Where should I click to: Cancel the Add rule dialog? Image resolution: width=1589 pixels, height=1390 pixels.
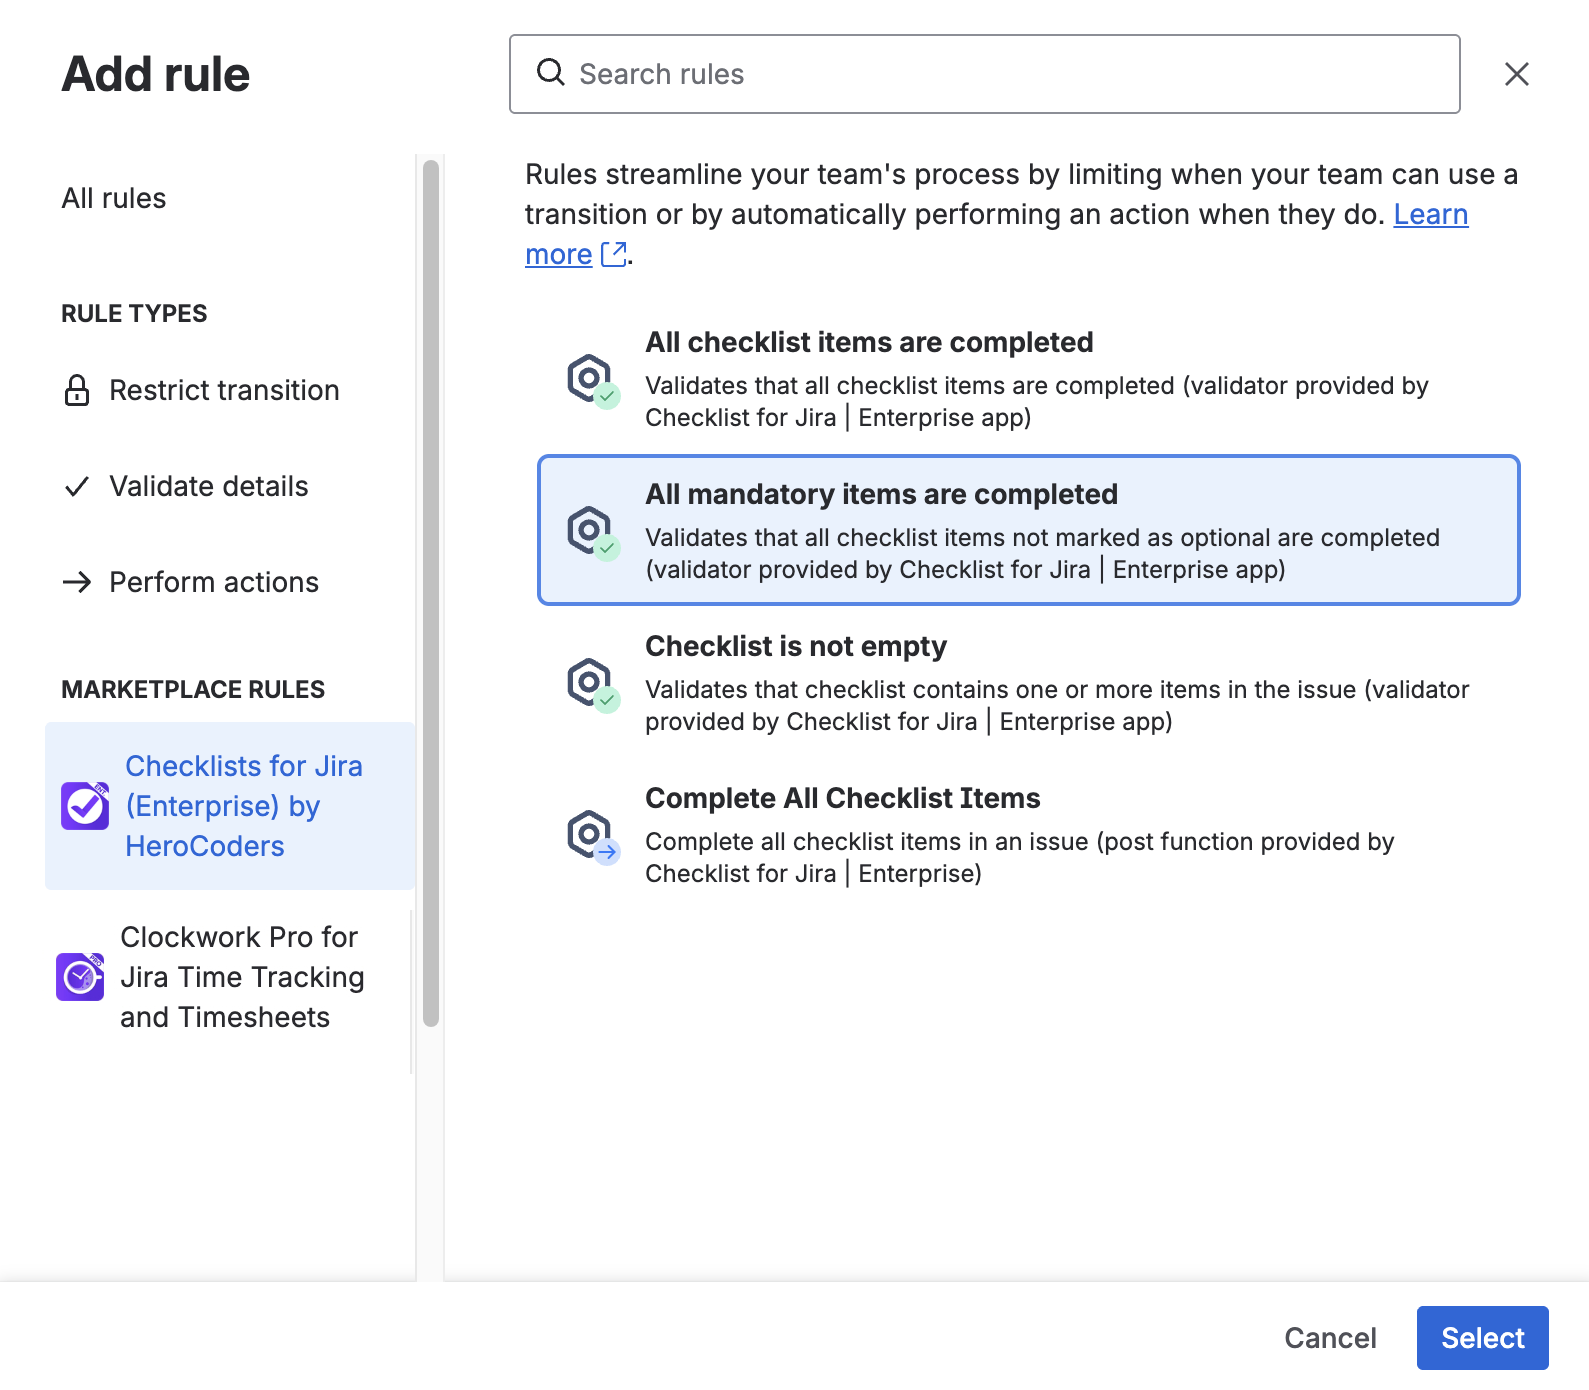click(x=1329, y=1338)
